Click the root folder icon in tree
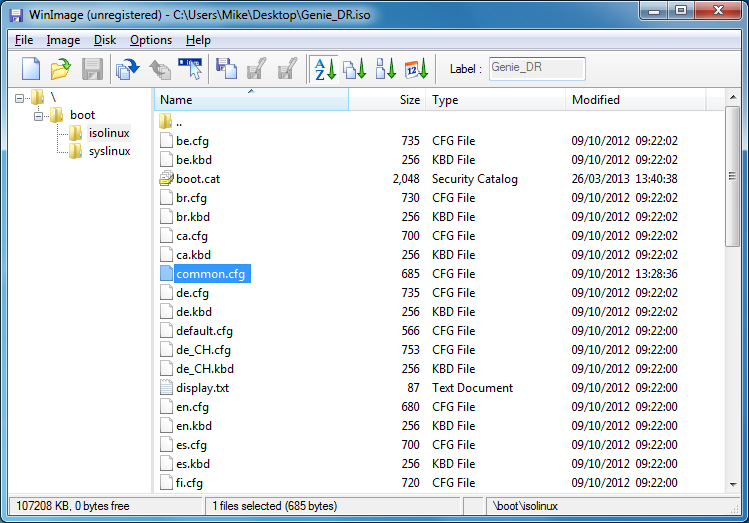The width and height of the screenshot is (749, 523). point(37,97)
